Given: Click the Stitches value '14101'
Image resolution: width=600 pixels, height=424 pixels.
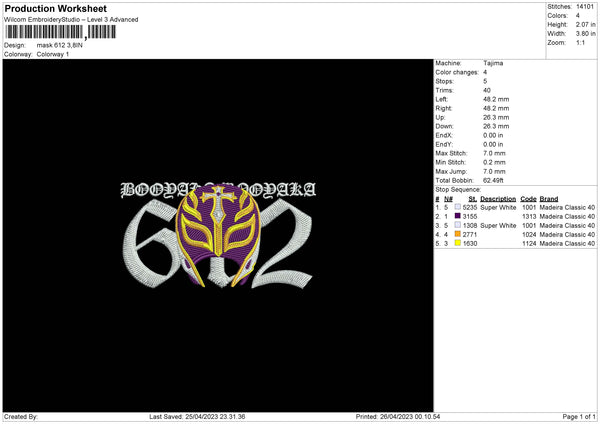Looking at the screenshot, I should click(x=585, y=7).
